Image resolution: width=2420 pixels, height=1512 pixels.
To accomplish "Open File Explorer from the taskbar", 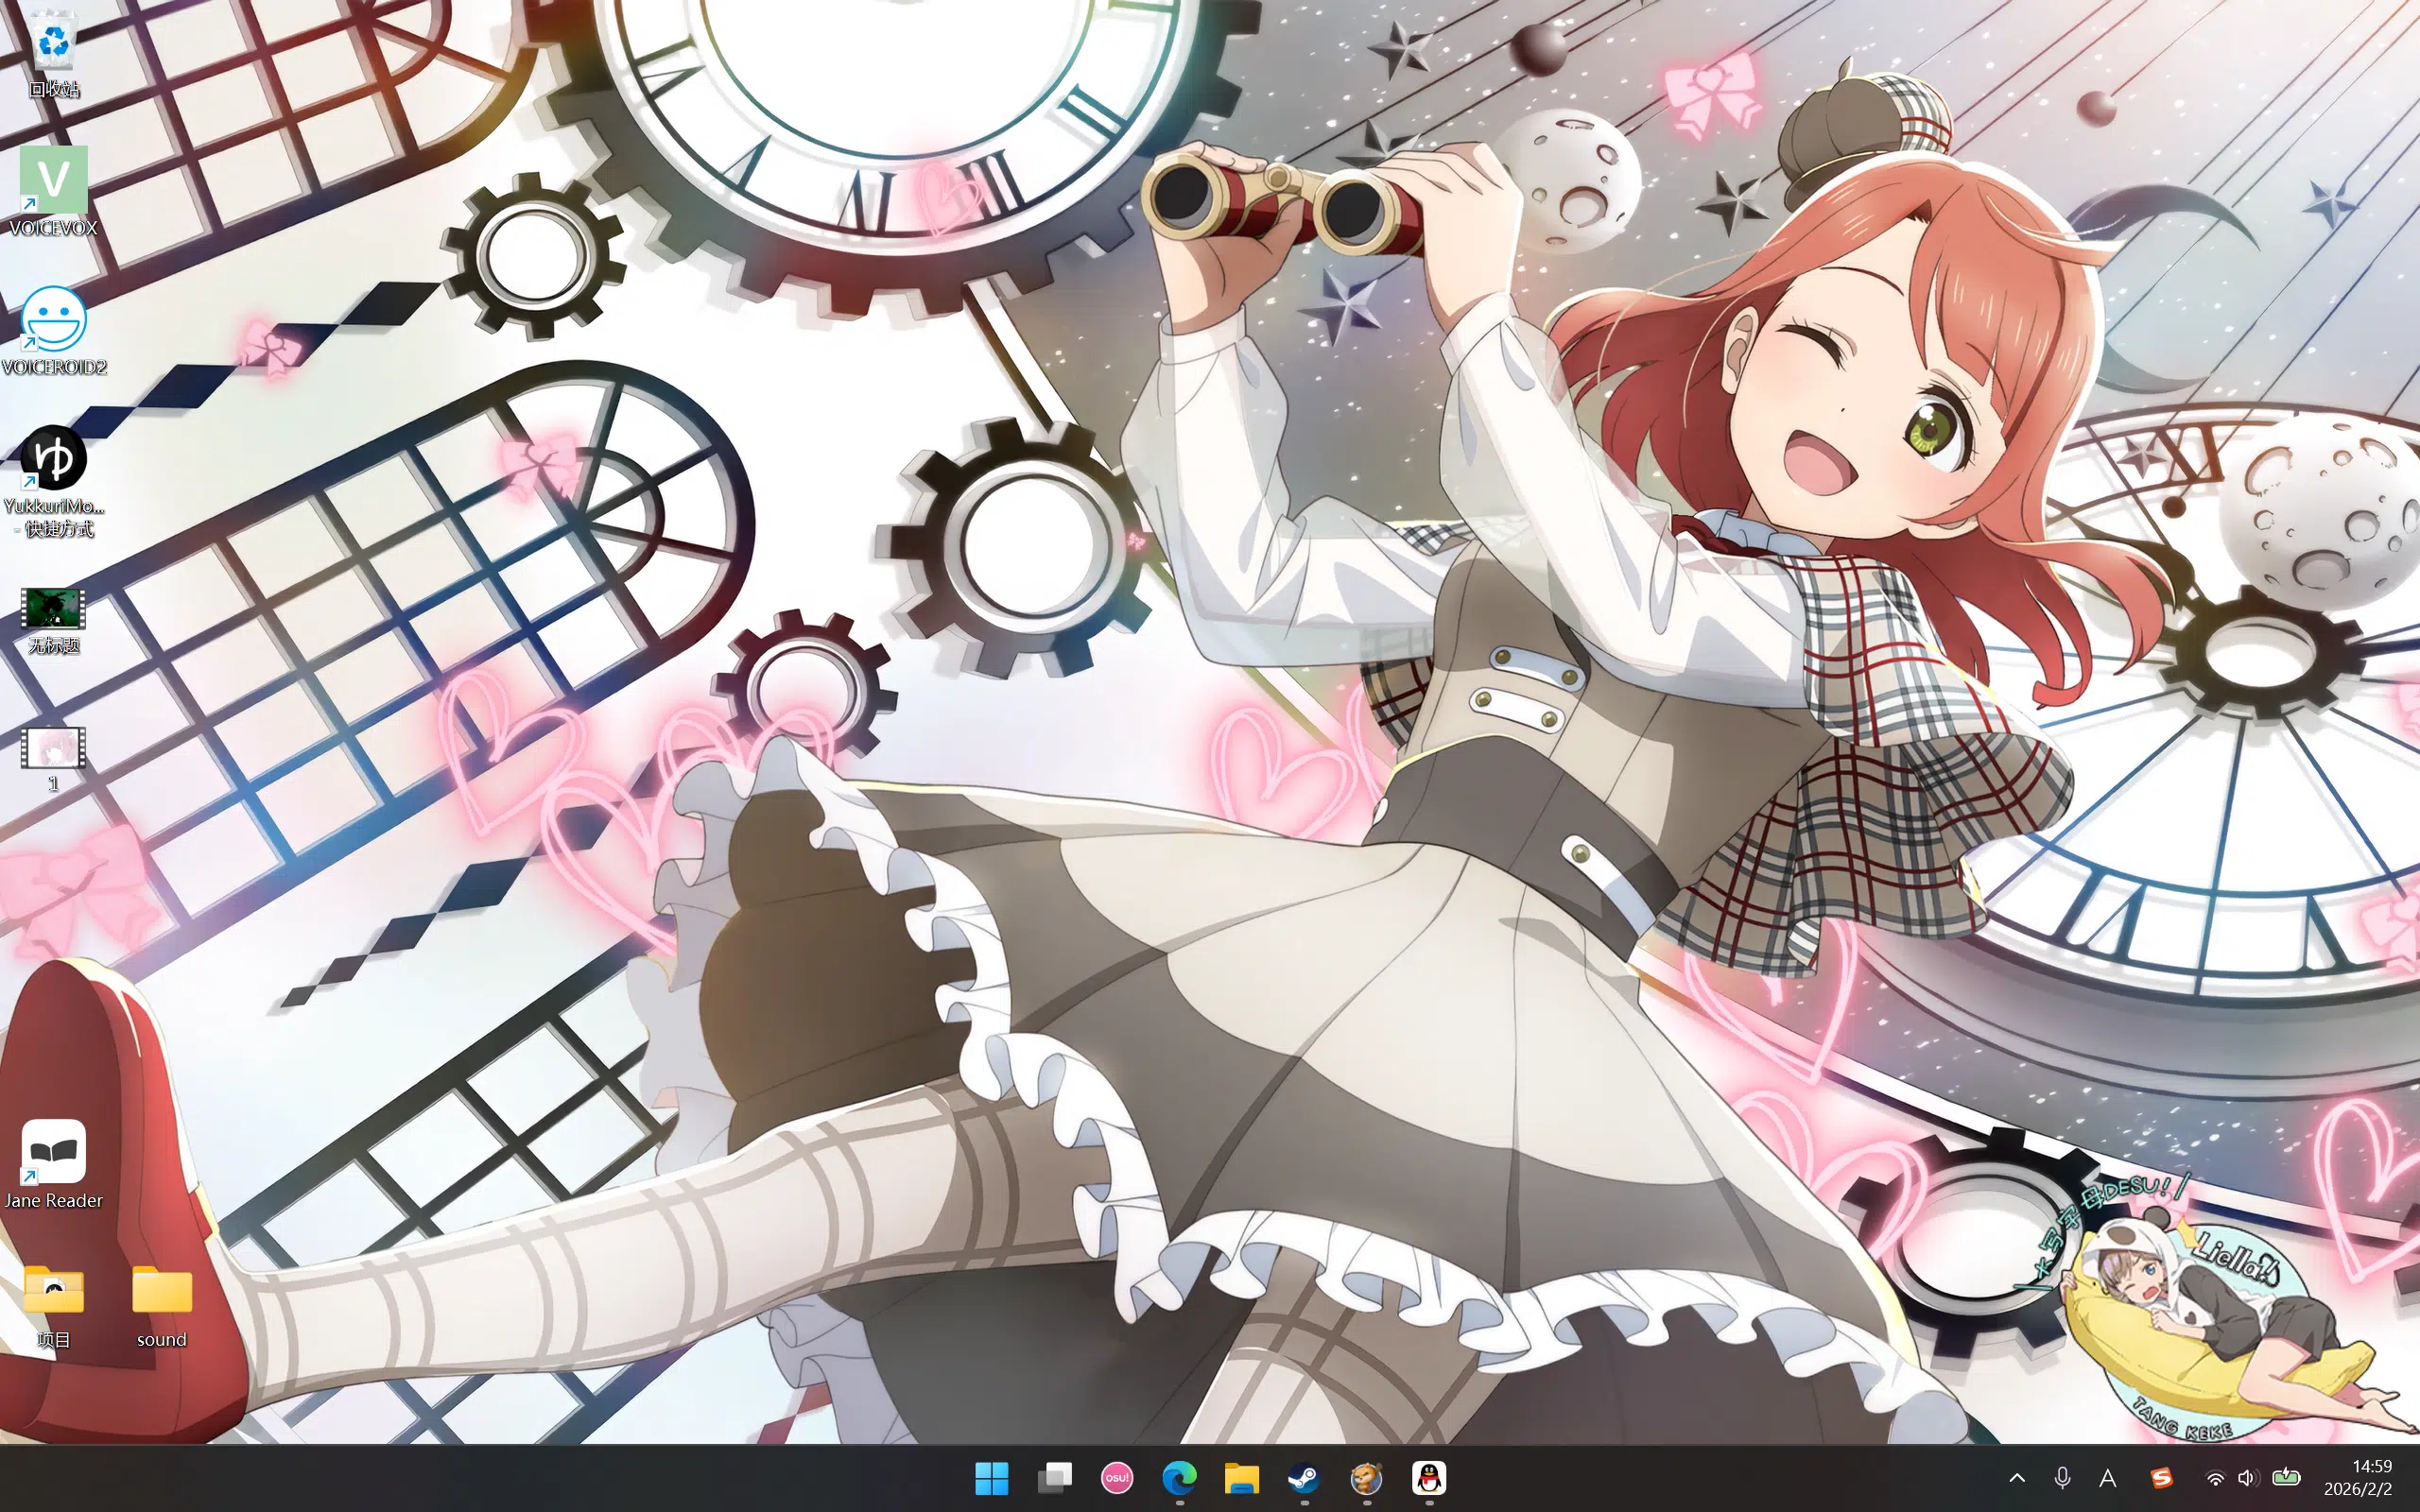I will pos(1242,1477).
